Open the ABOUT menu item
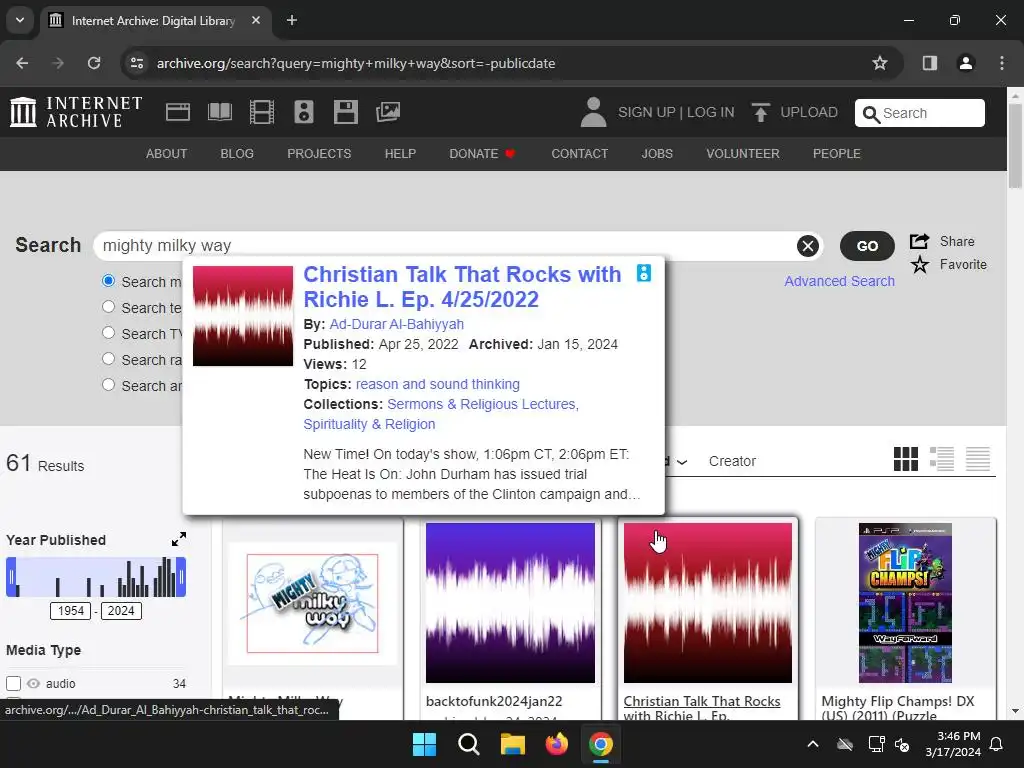 (x=167, y=153)
